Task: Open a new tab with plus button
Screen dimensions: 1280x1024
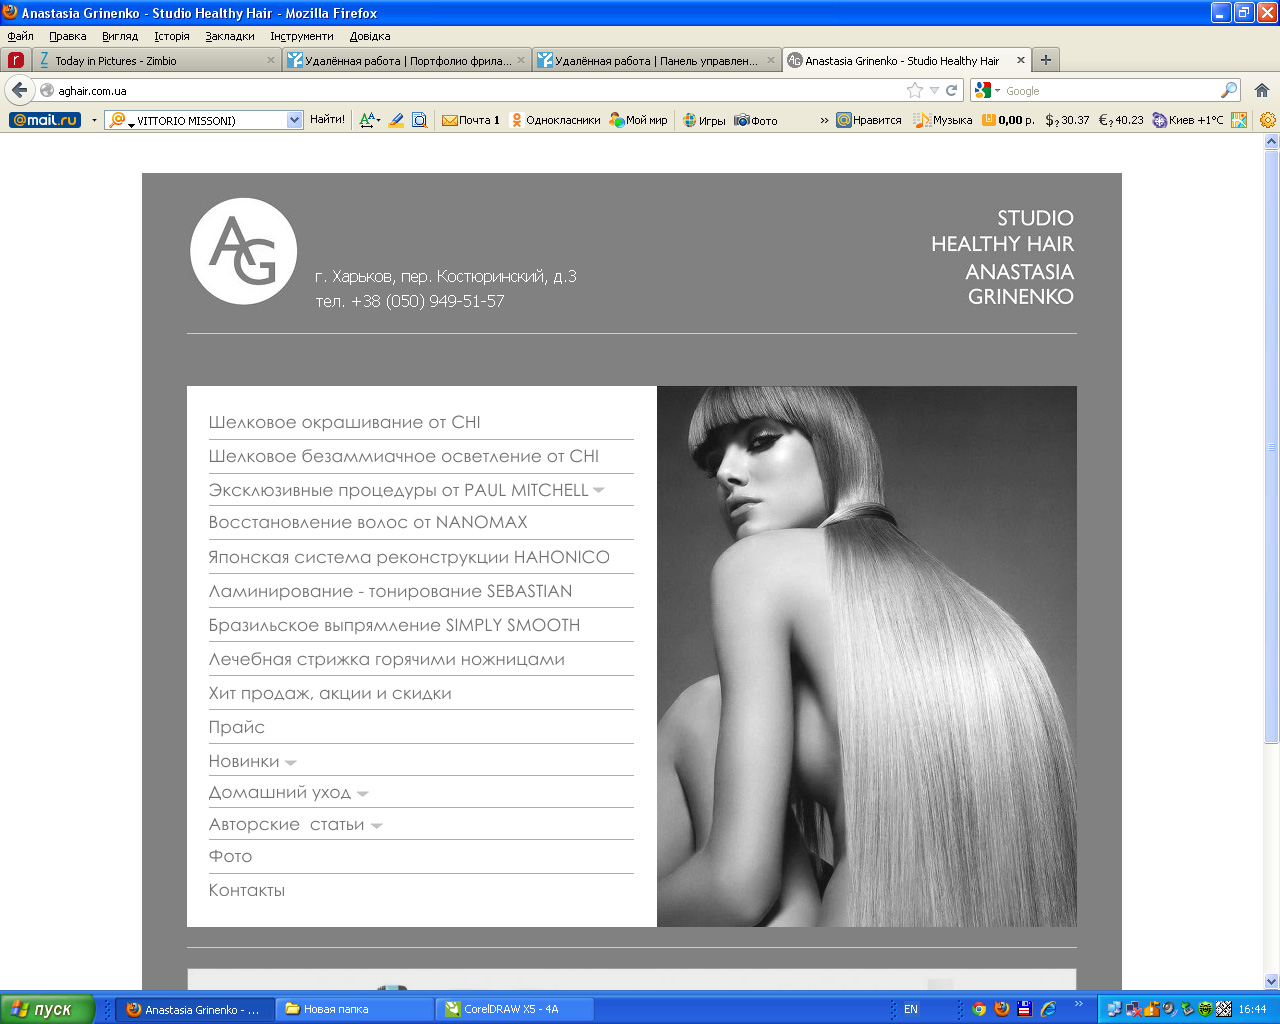Action: pos(1046,60)
